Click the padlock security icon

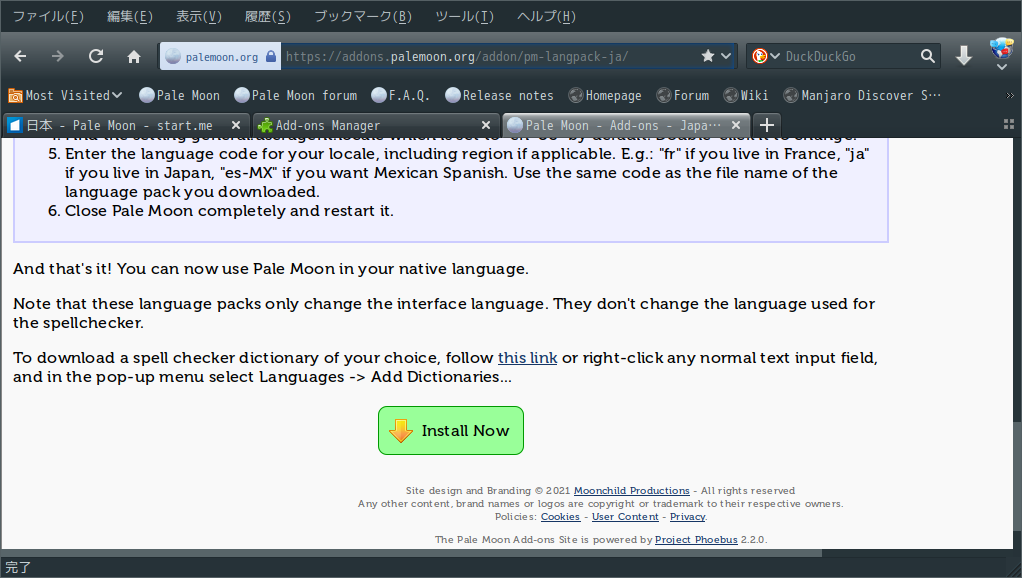(x=271, y=57)
